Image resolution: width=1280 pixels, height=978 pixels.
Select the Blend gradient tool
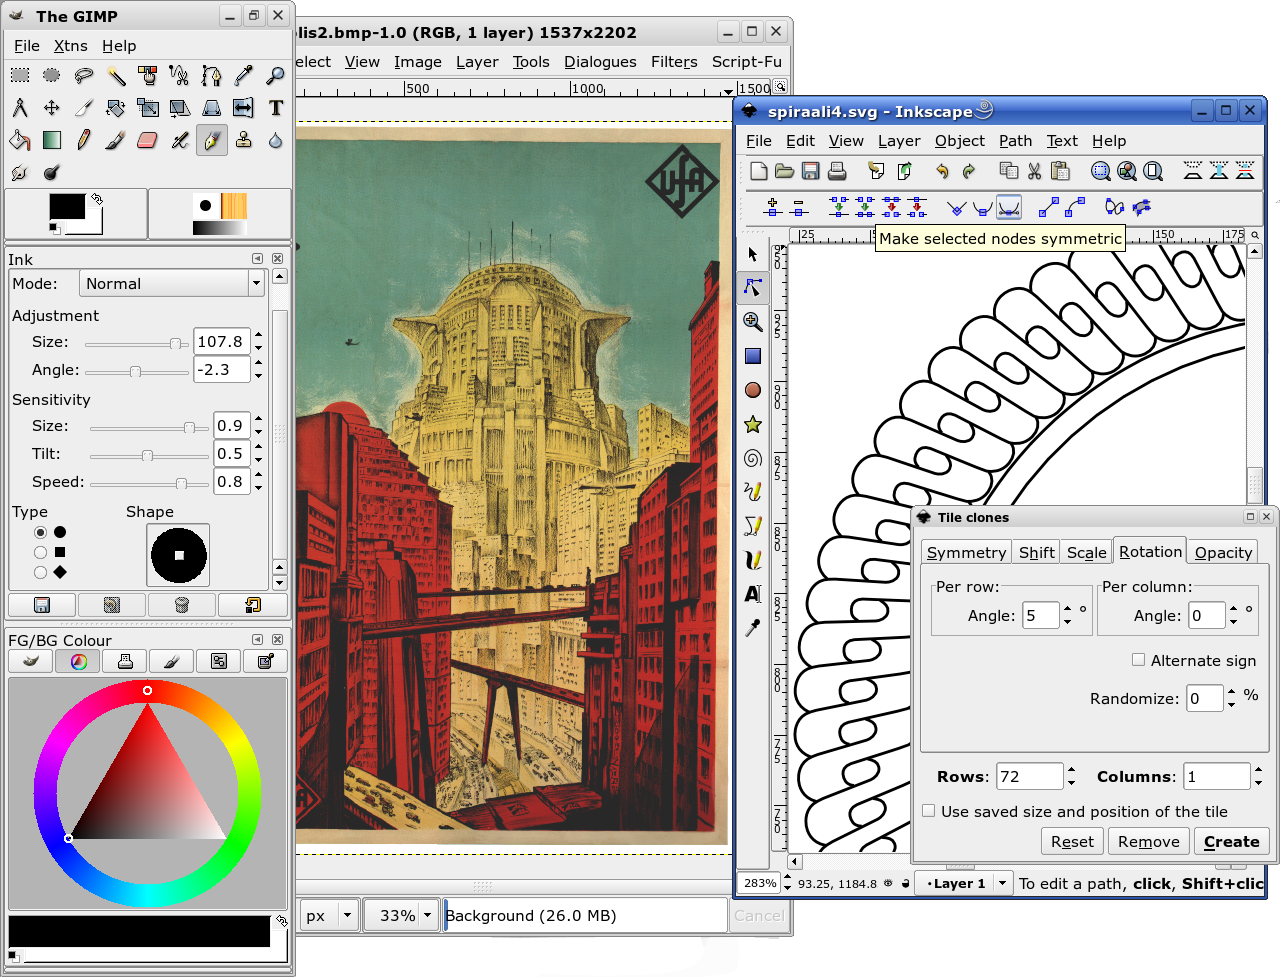click(x=52, y=140)
